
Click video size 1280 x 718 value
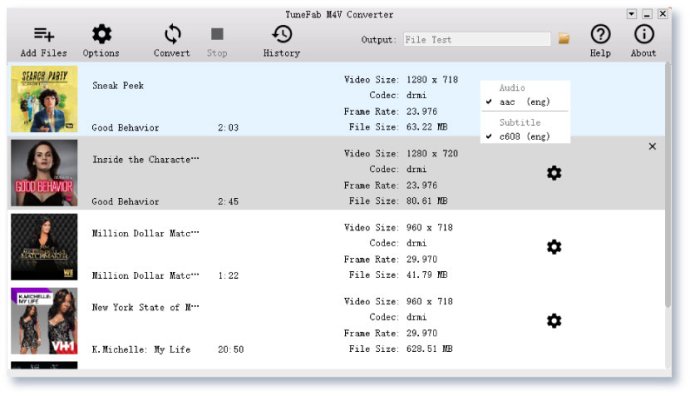pos(432,79)
